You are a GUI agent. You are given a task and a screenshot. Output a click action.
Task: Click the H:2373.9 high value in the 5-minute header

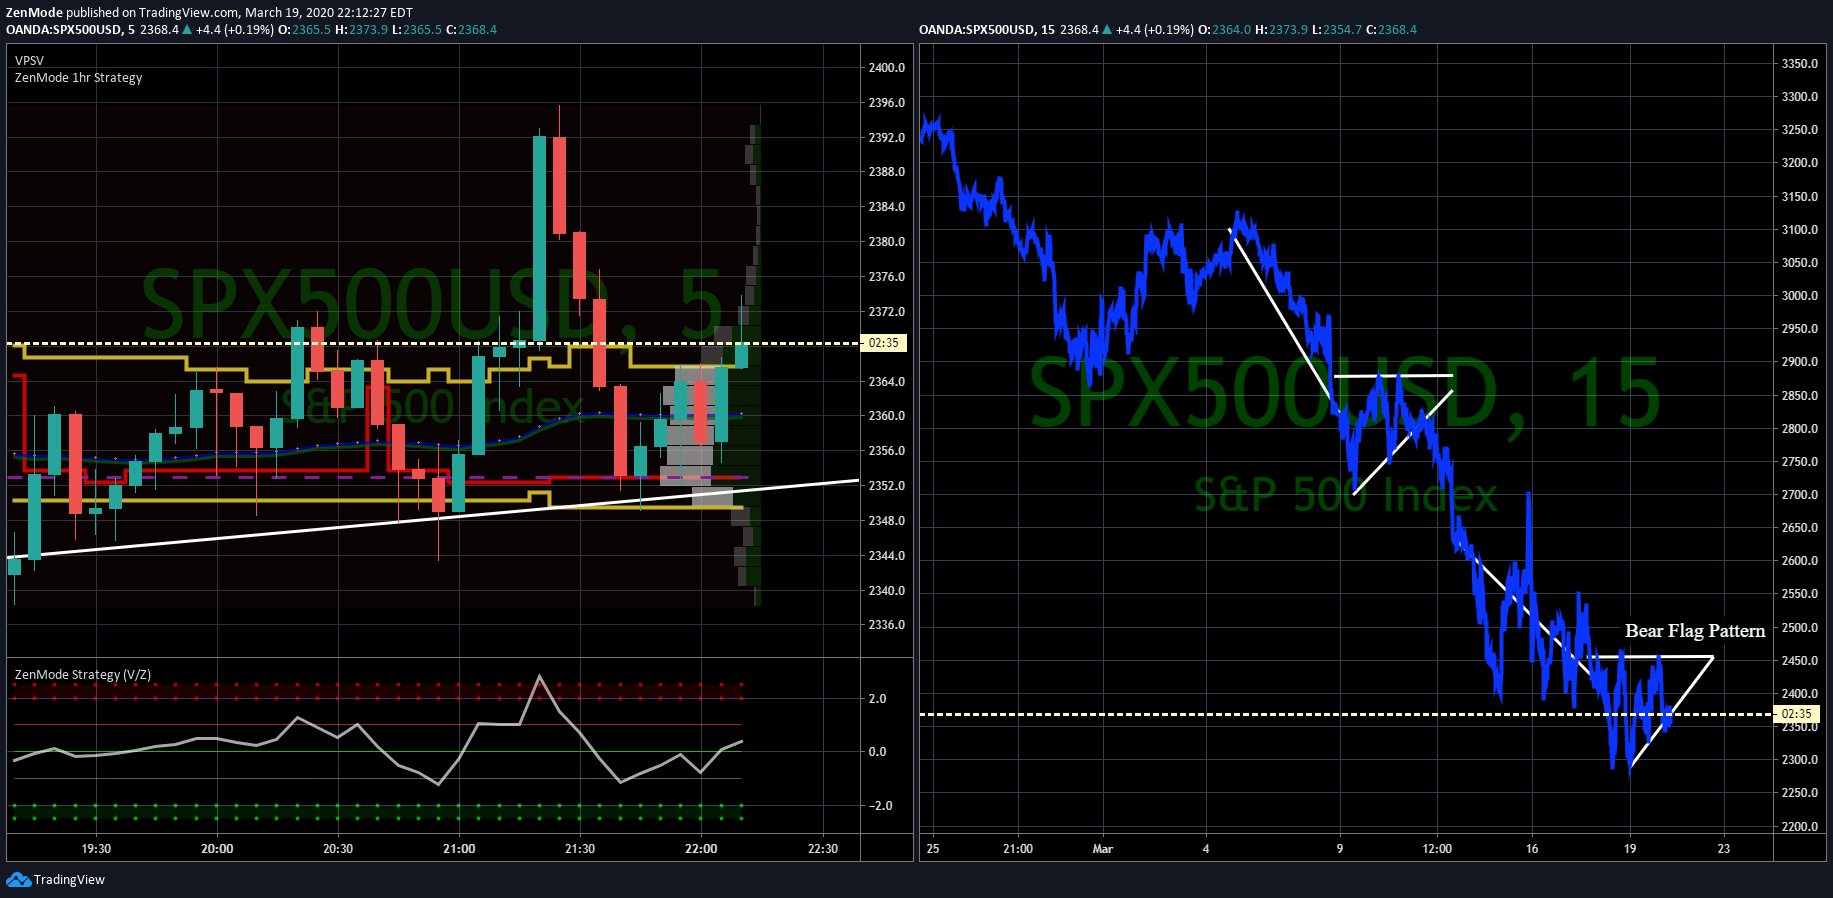tap(361, 30)
